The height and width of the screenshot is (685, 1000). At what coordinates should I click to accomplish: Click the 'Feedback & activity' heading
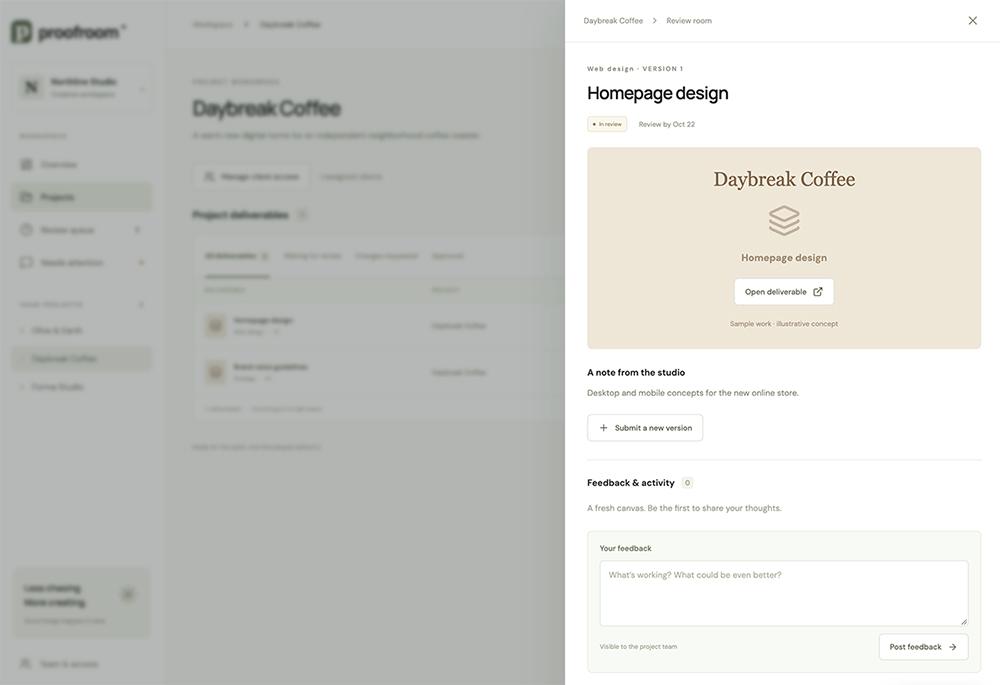[x=631, y=483]
